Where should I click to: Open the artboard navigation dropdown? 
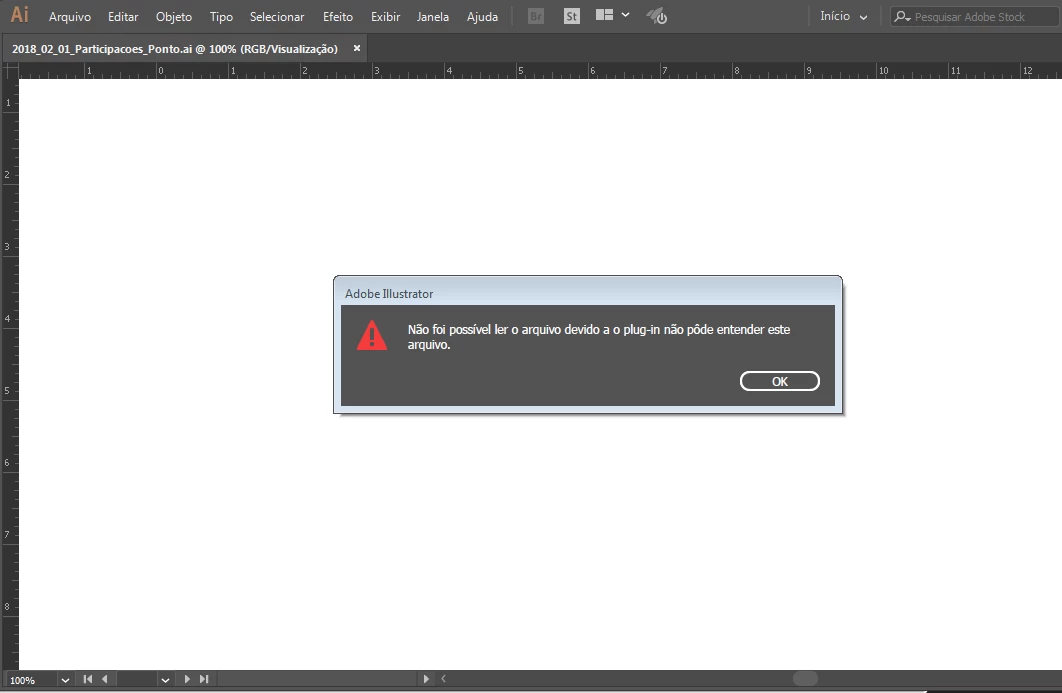click(165, 680)
